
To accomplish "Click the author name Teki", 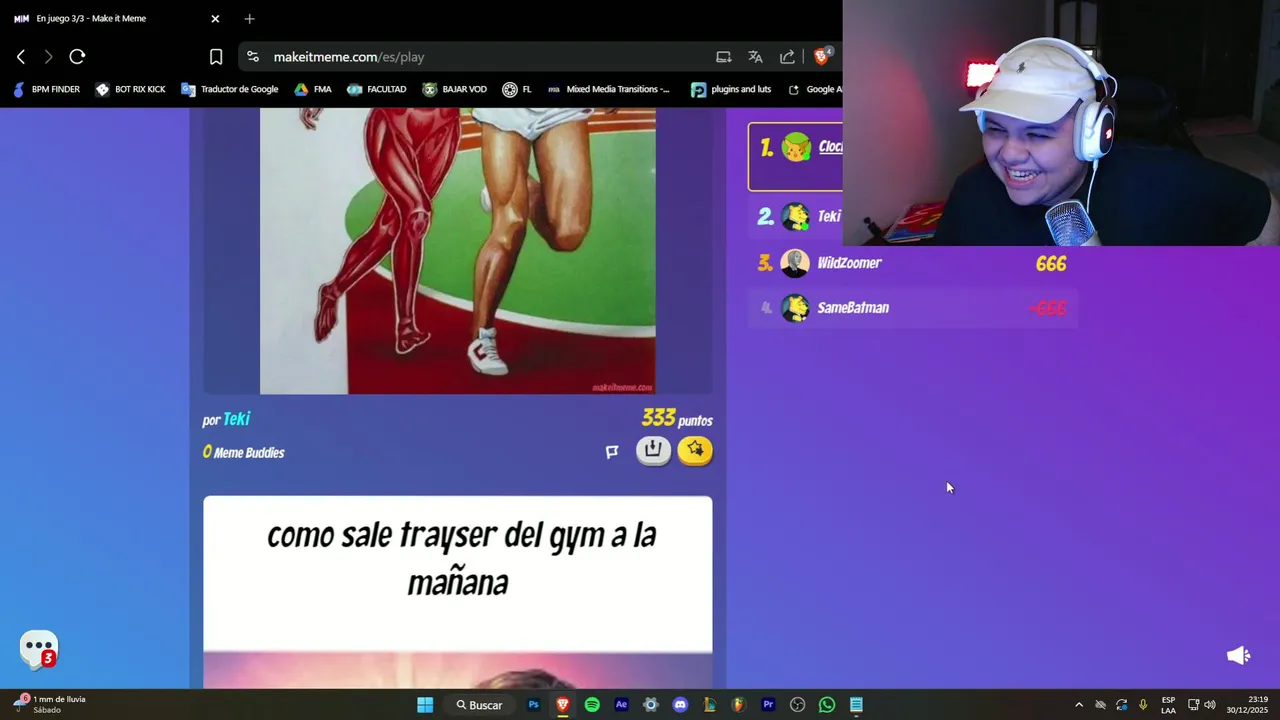I will point(236,419).
